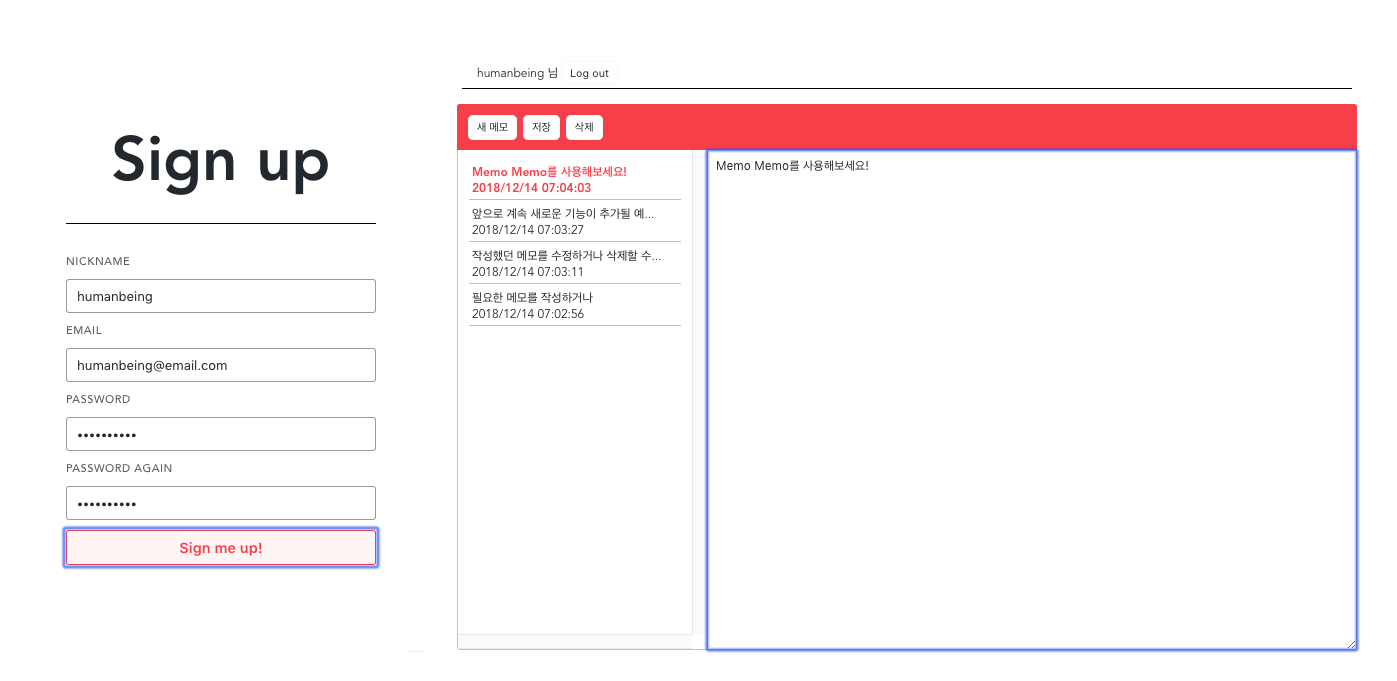The width and height of the screenshot is (1397, 681).
Task: Click the 2018/12/14 07:04:03 timestamp
Action: [x=531, y=188]
